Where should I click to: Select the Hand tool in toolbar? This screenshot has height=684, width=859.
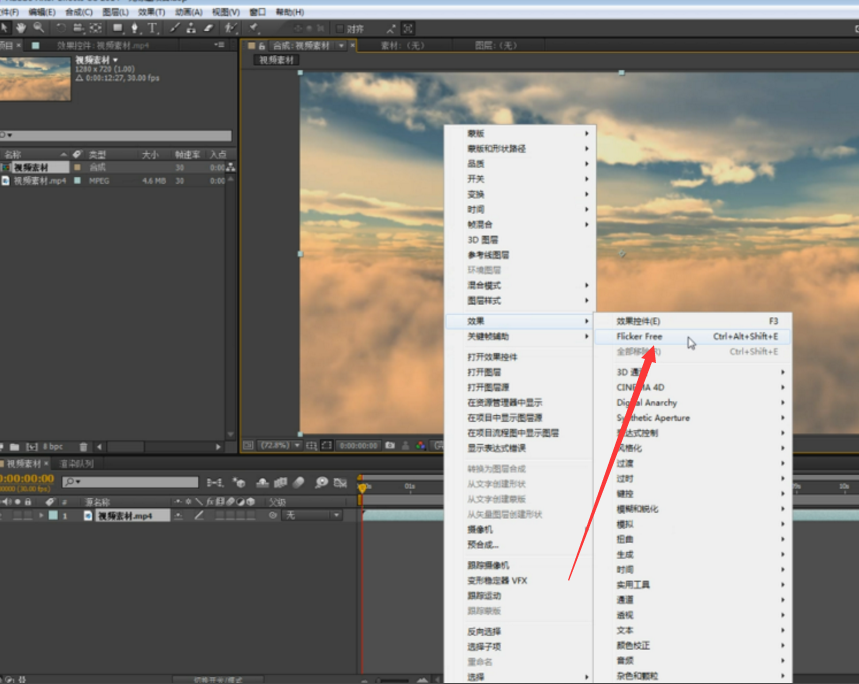20,29
